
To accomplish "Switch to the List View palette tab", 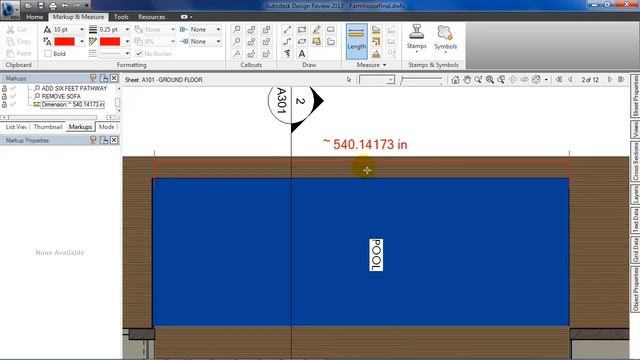I will click(x=16, y=127).
